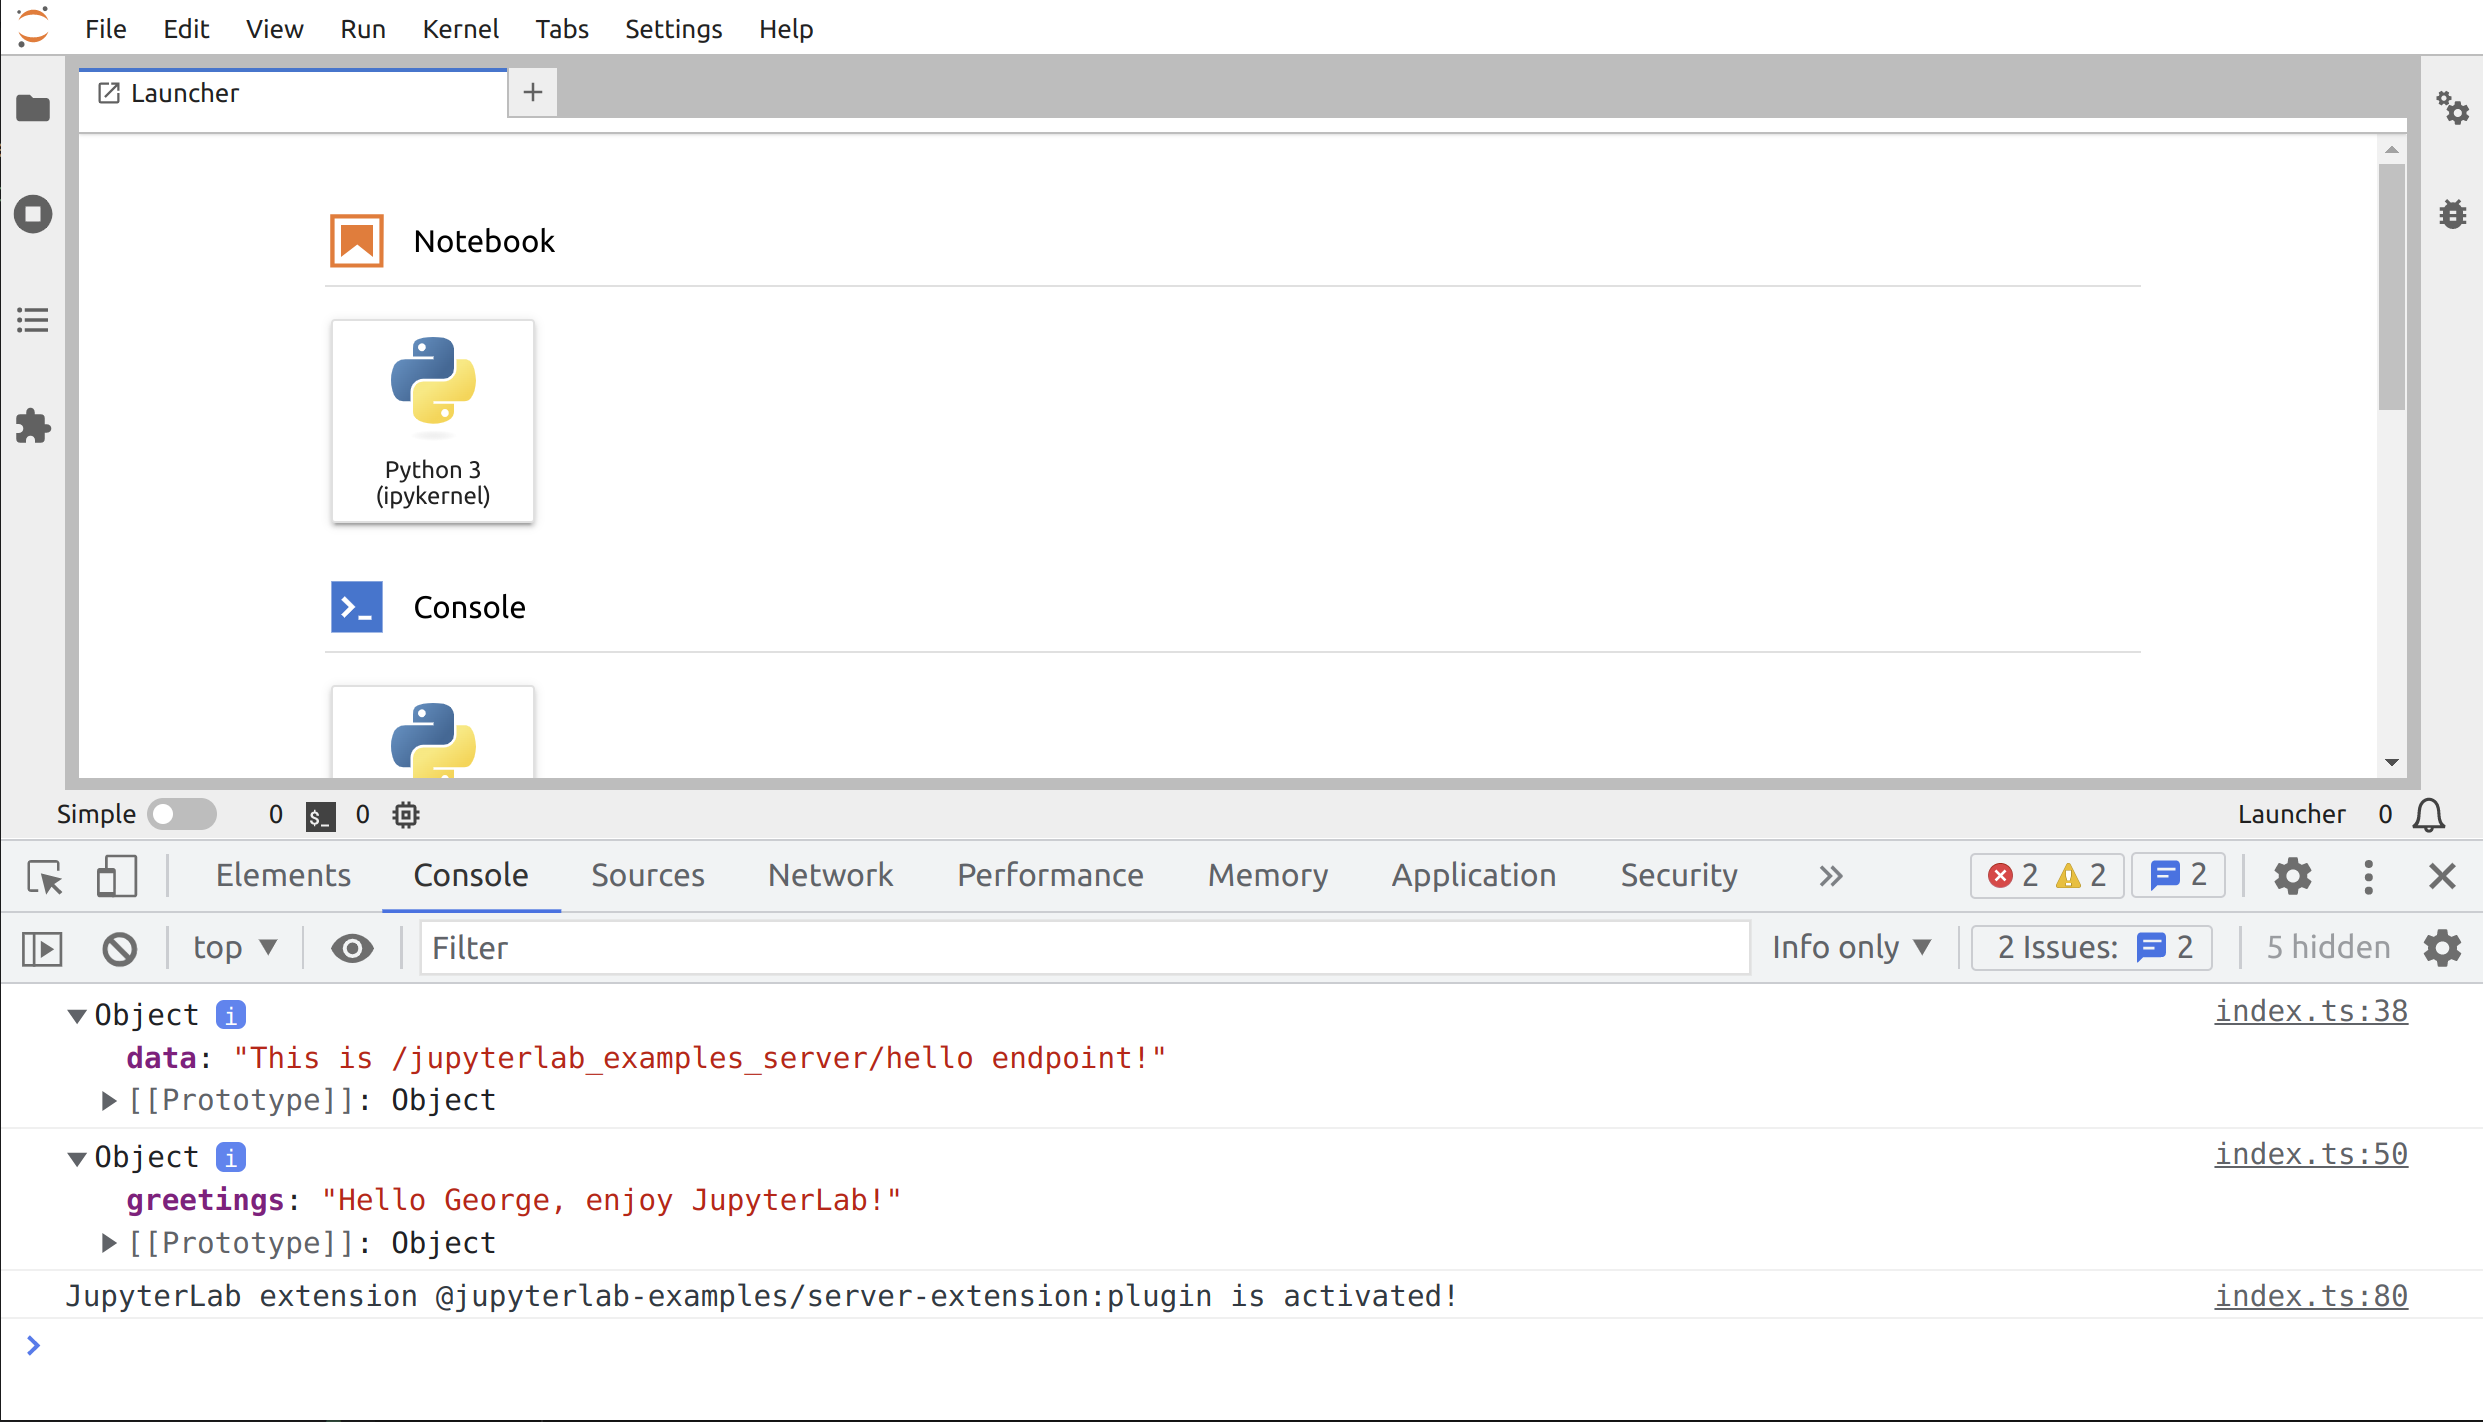2483x1422 pixels.
Task: Toggle the Simple interface mode switch
Action: click(181, 815)
